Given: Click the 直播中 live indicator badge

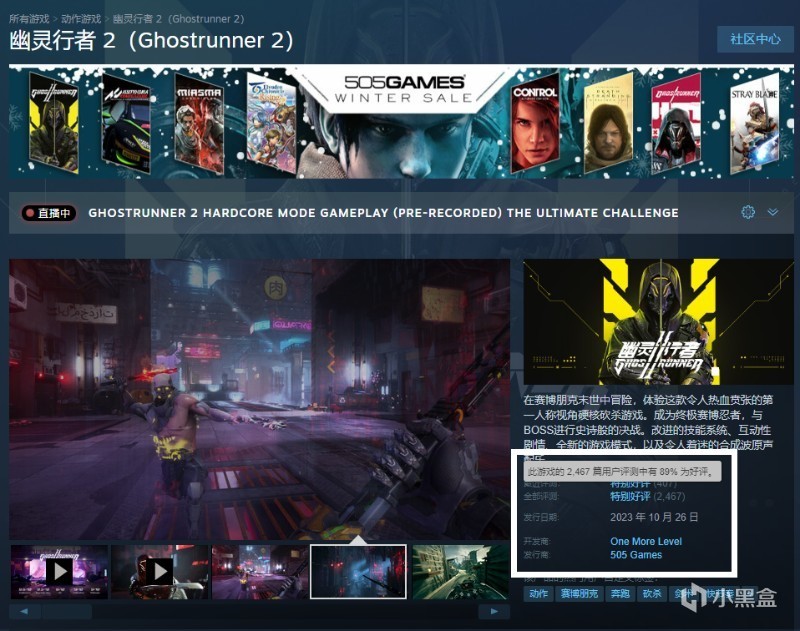Looking at the screenshot, I should pyautogui.click(x=49, y=213).
